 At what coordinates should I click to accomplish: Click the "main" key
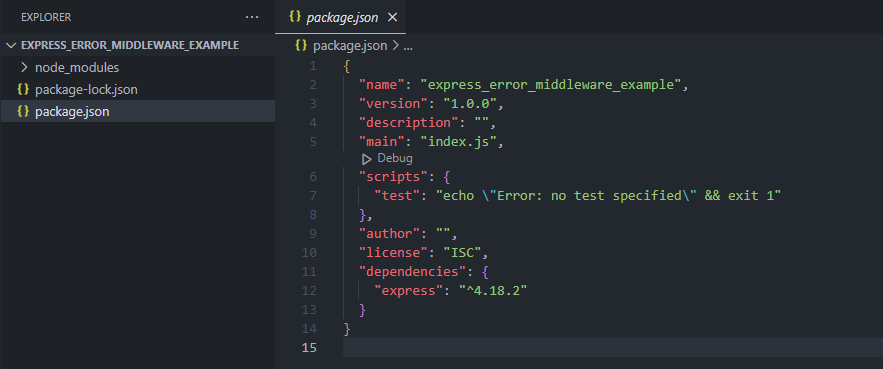tap(382, 141)
